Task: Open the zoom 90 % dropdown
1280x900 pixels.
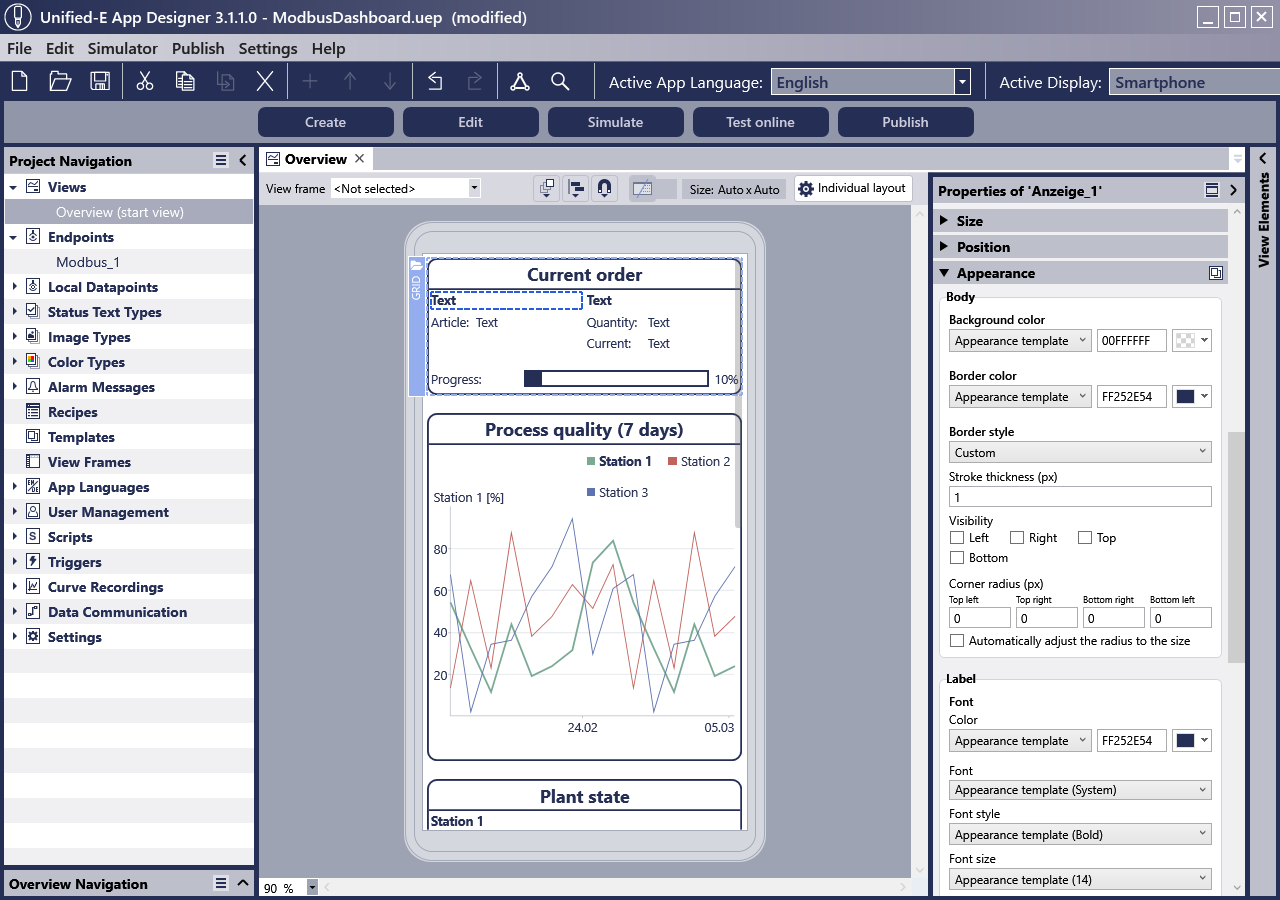Action: [x=312, y=887]
